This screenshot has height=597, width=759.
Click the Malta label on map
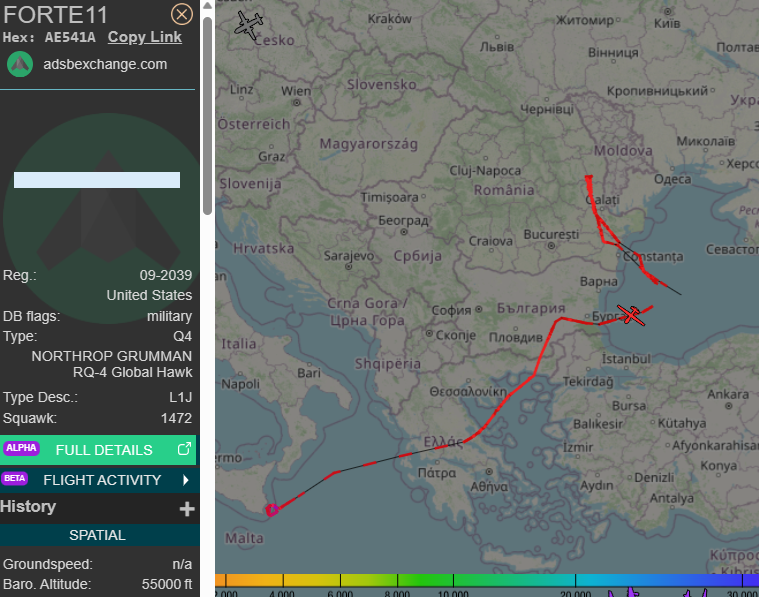click(x=244, y=538)
